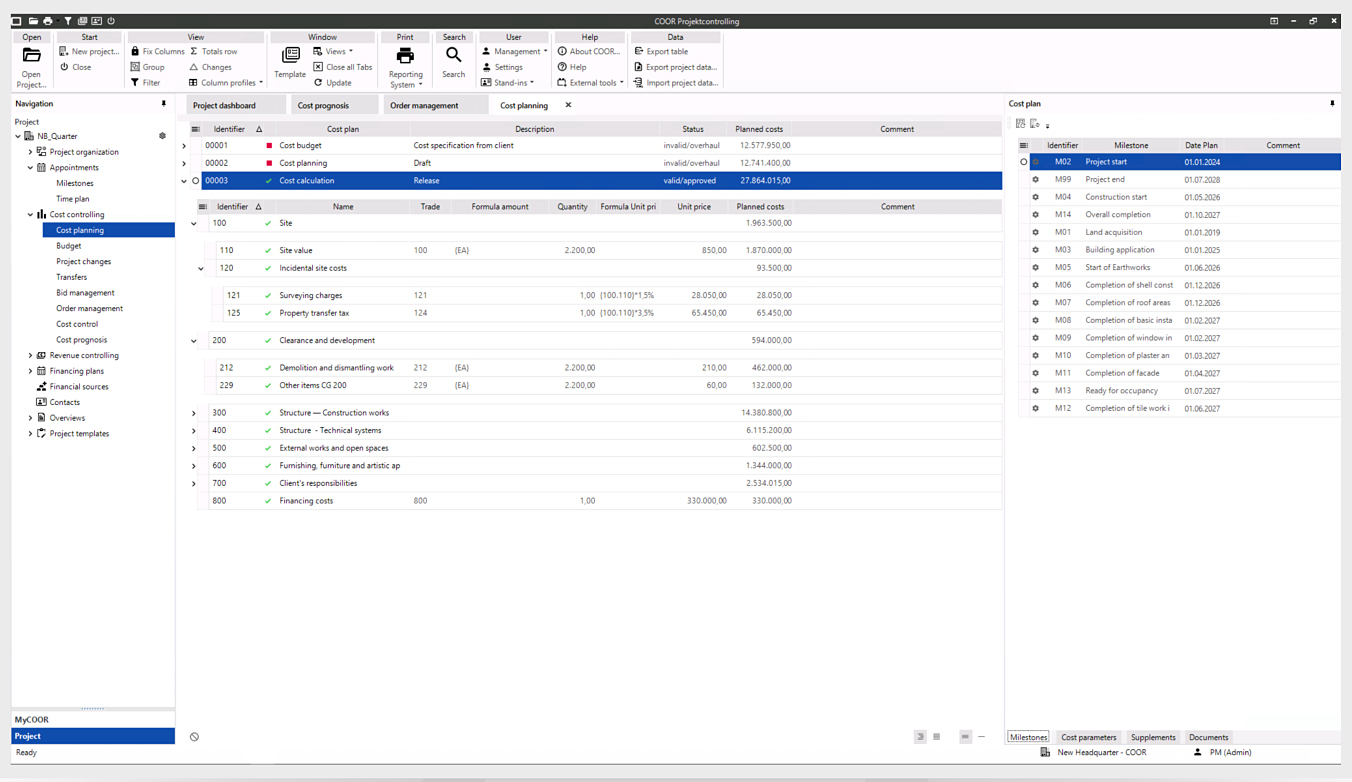Select the Fix Columns tool in View group

[160, 51]
